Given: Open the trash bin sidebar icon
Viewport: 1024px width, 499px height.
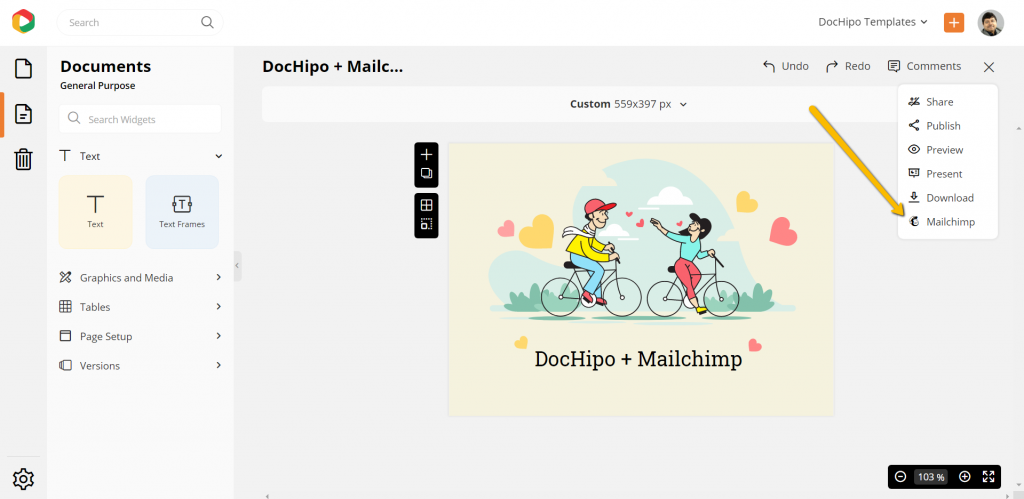Looking at the screenshot, I should click(24, 159).
